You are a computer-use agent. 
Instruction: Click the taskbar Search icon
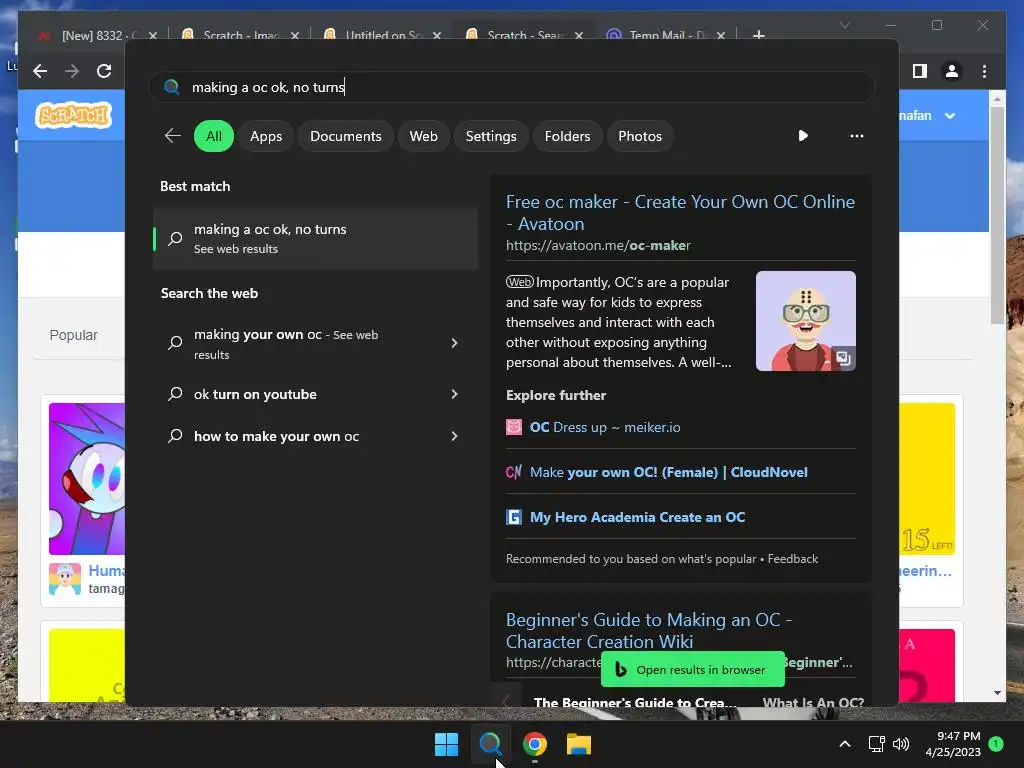pyautogui.click(x=490, y=744)
